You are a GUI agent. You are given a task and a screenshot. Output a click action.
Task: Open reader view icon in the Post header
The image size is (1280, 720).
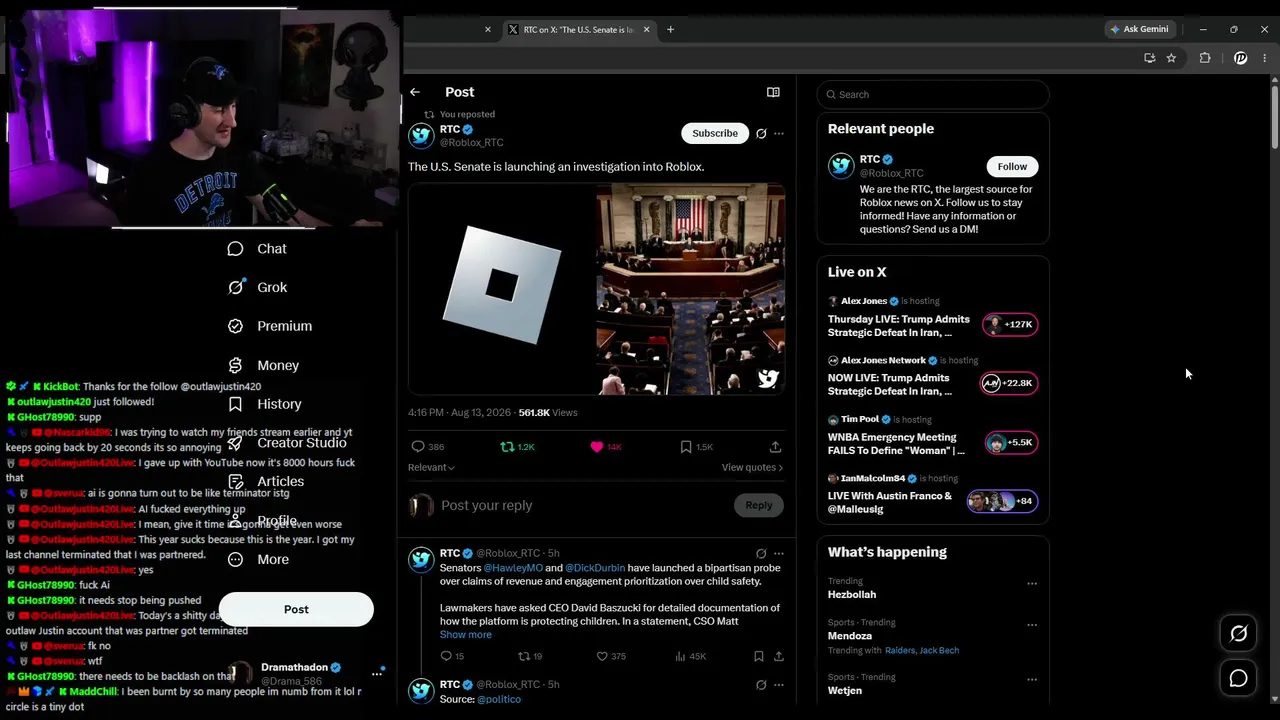[773, 92]
